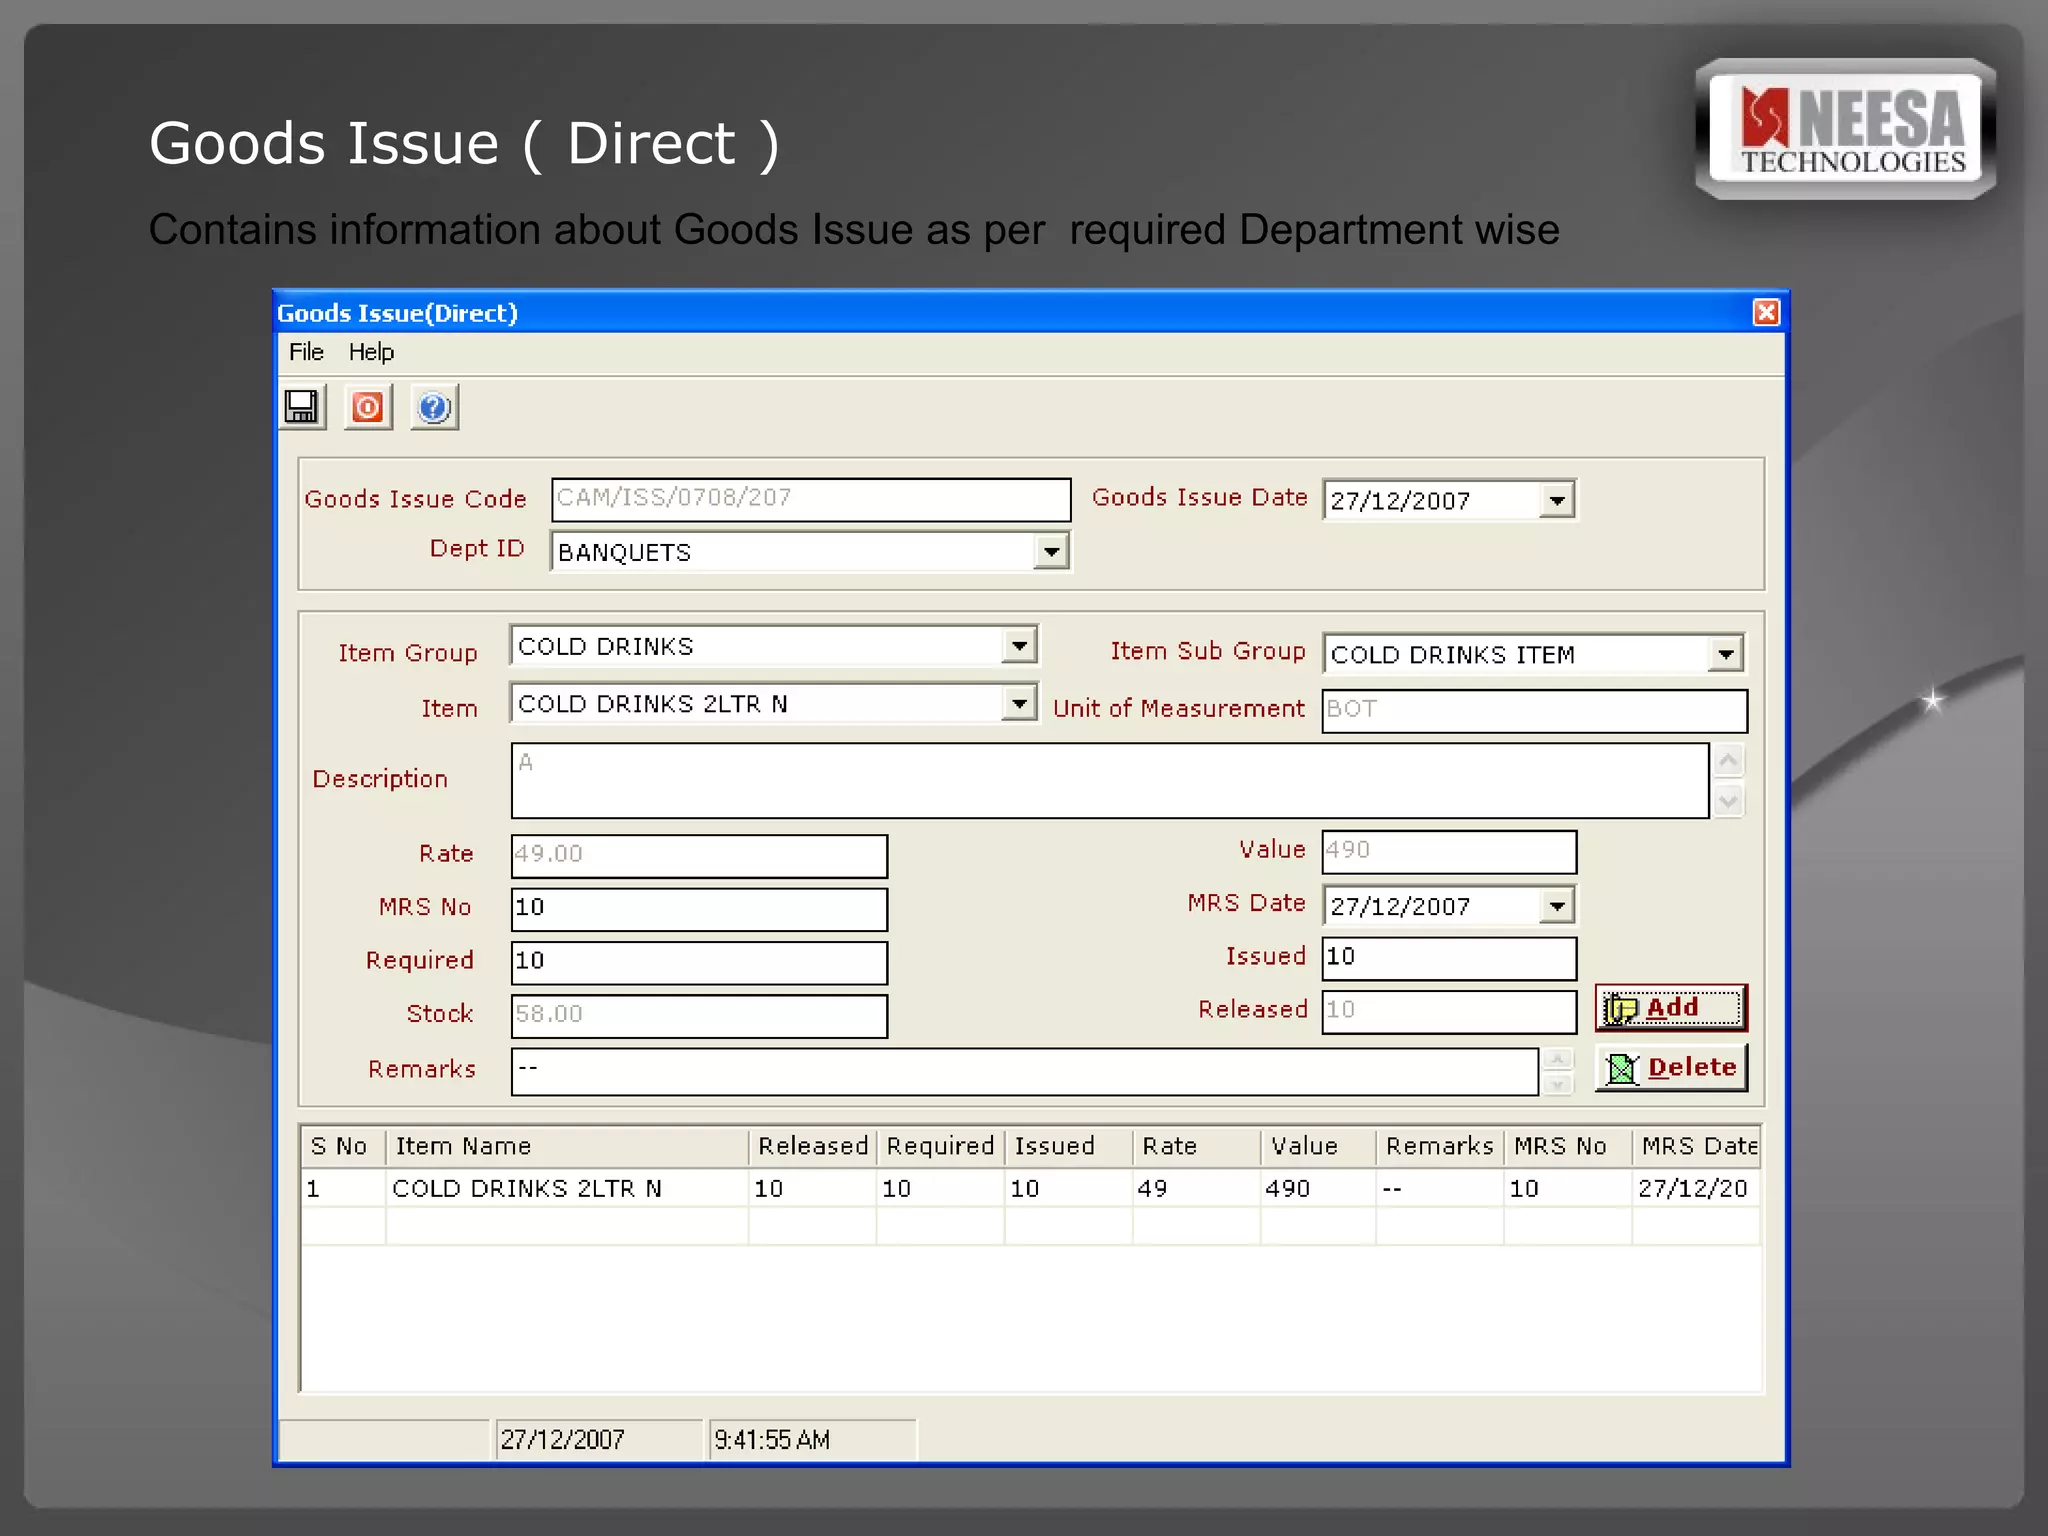
Task: Close the Goods Issue(Direct) window
Action: point(1766,312)
